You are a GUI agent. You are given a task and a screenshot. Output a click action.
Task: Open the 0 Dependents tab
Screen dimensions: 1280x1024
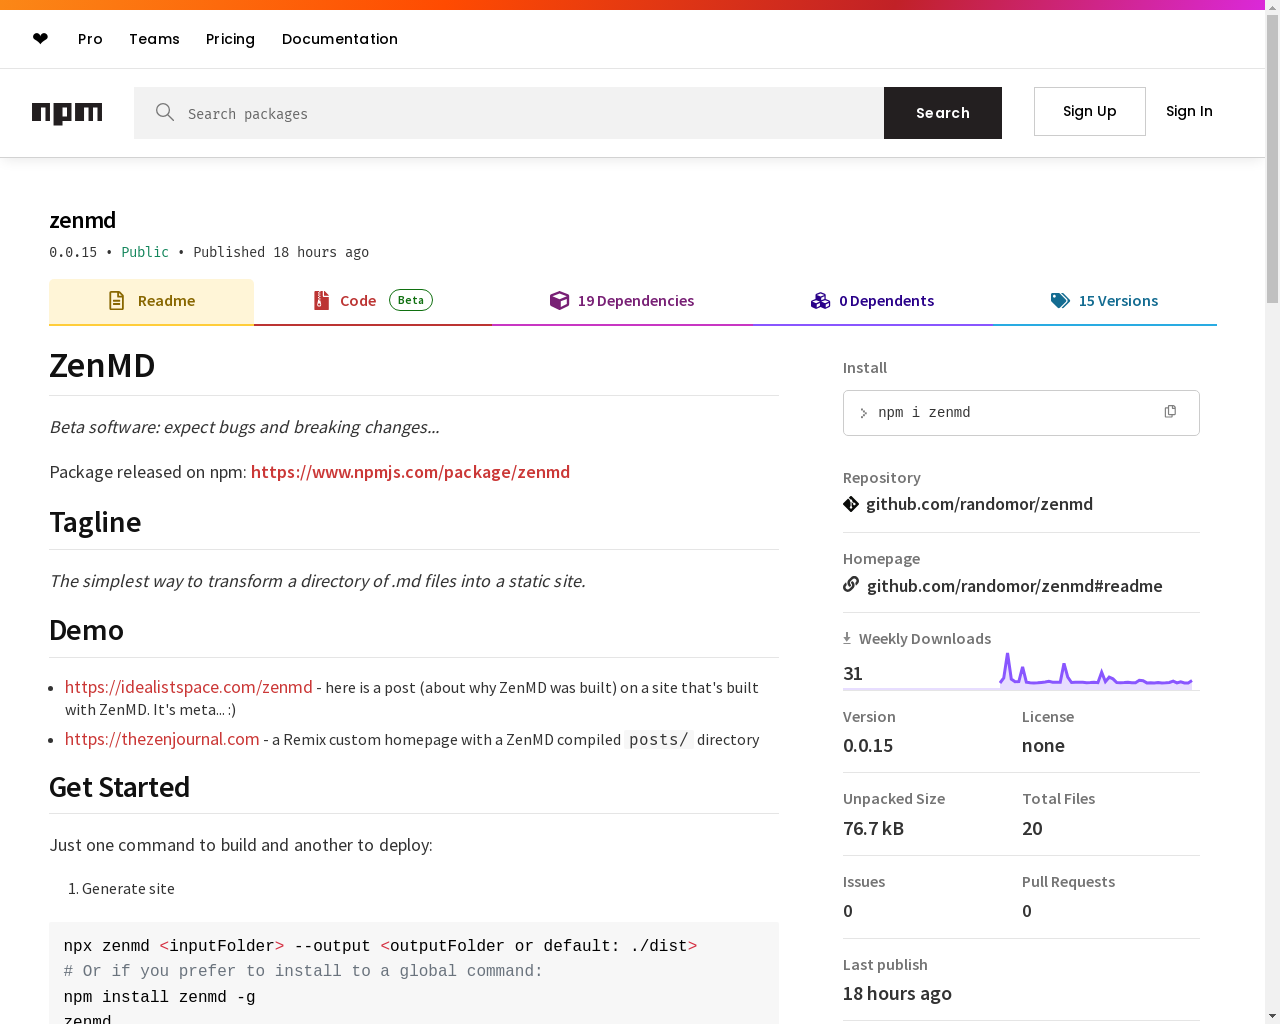pyautogui.click(x=872, y=301)
